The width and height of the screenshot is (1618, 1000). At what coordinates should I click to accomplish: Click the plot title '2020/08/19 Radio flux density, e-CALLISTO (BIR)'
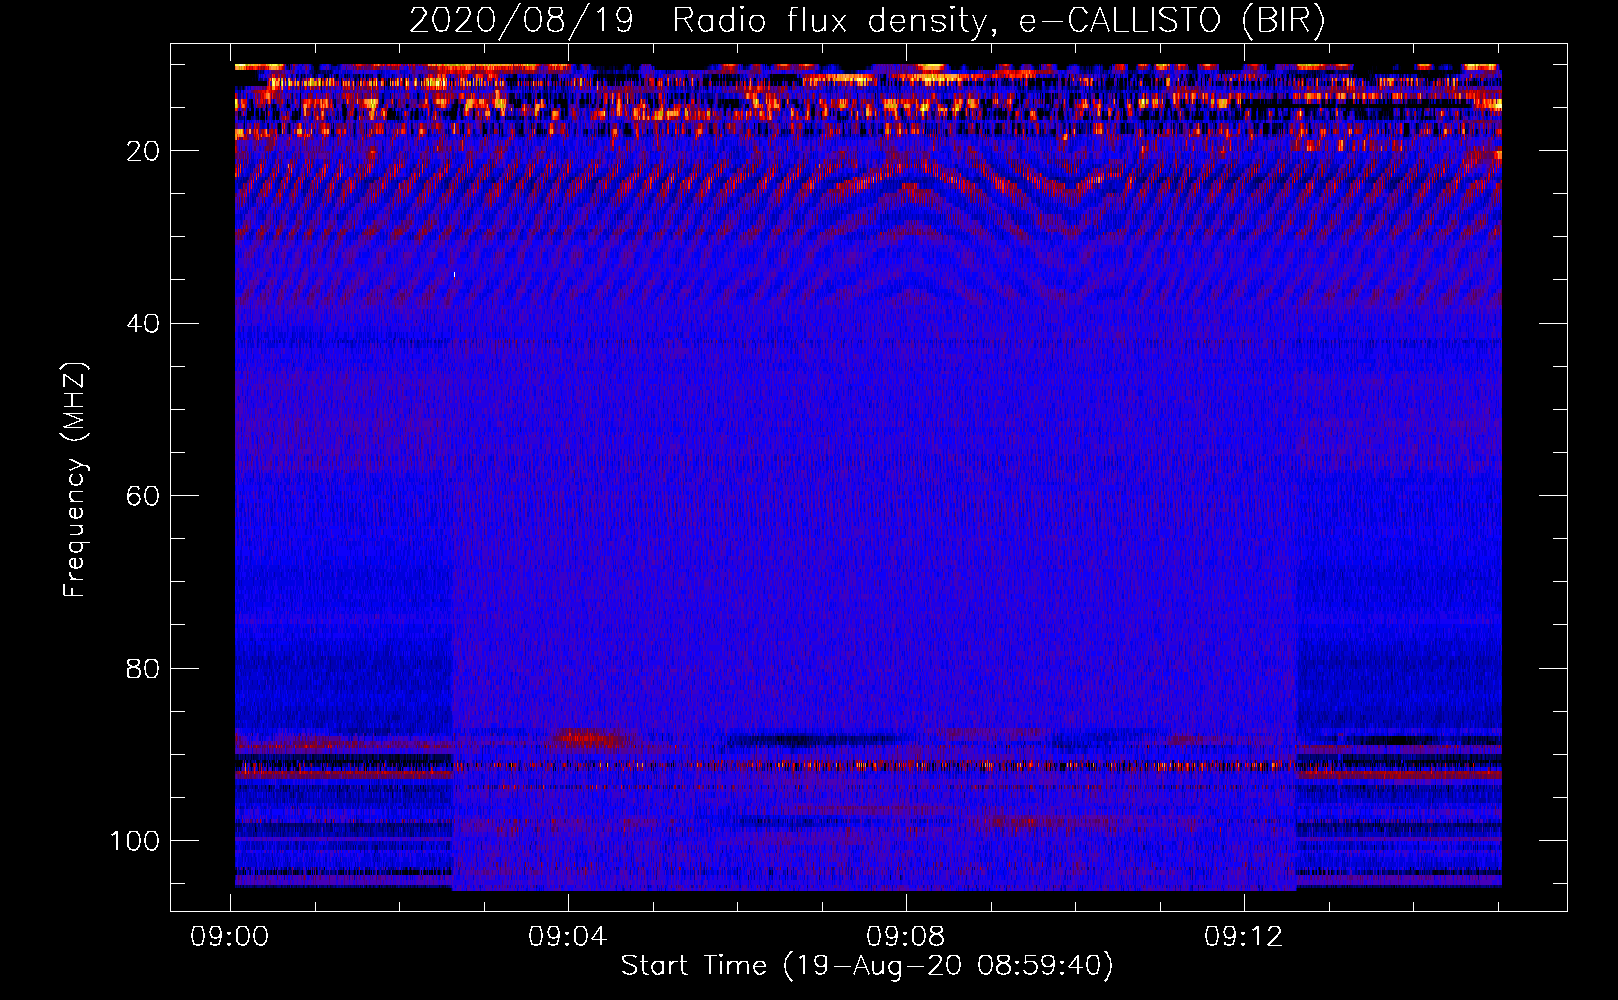pos(867,20)
